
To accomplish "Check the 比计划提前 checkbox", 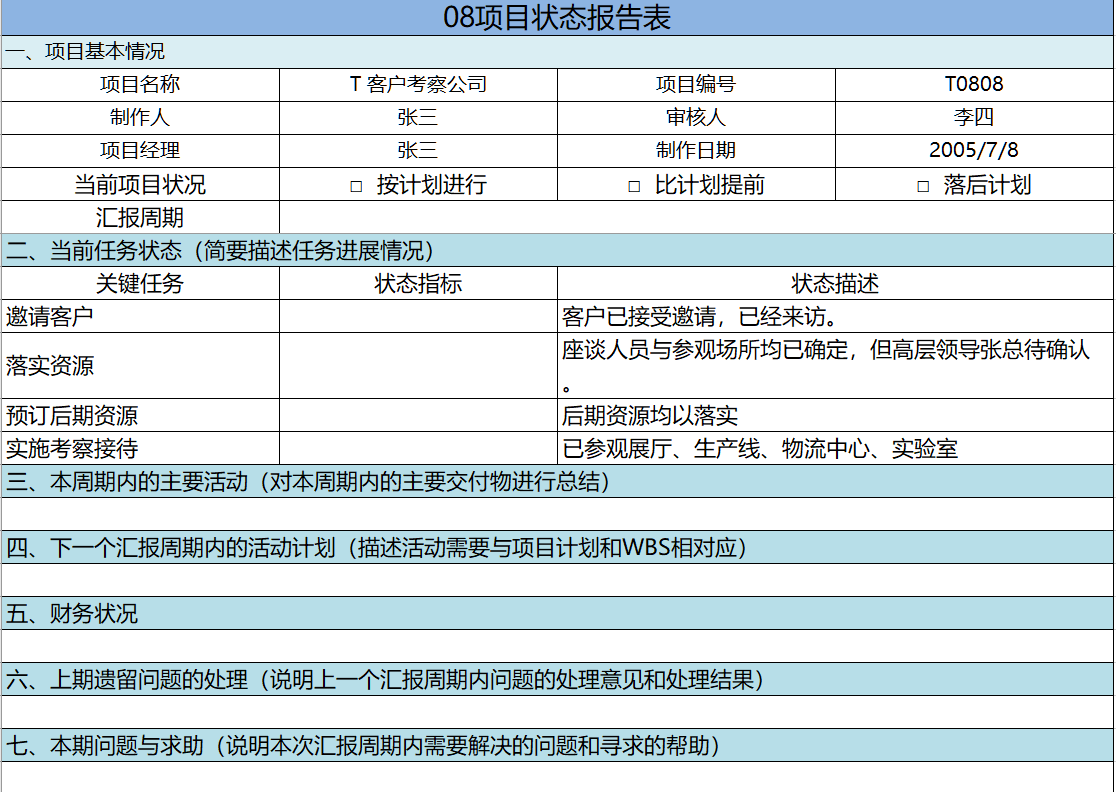I will (x=632, y=183).
